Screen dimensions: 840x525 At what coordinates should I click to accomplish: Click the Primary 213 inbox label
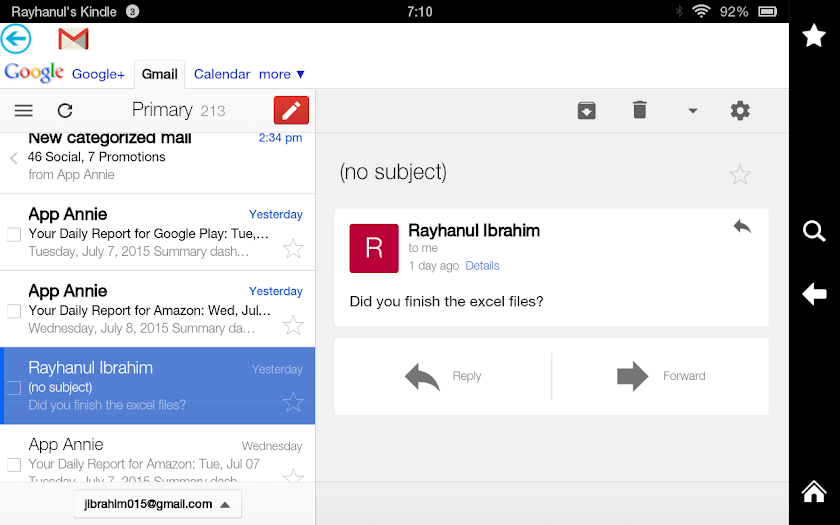178,110
